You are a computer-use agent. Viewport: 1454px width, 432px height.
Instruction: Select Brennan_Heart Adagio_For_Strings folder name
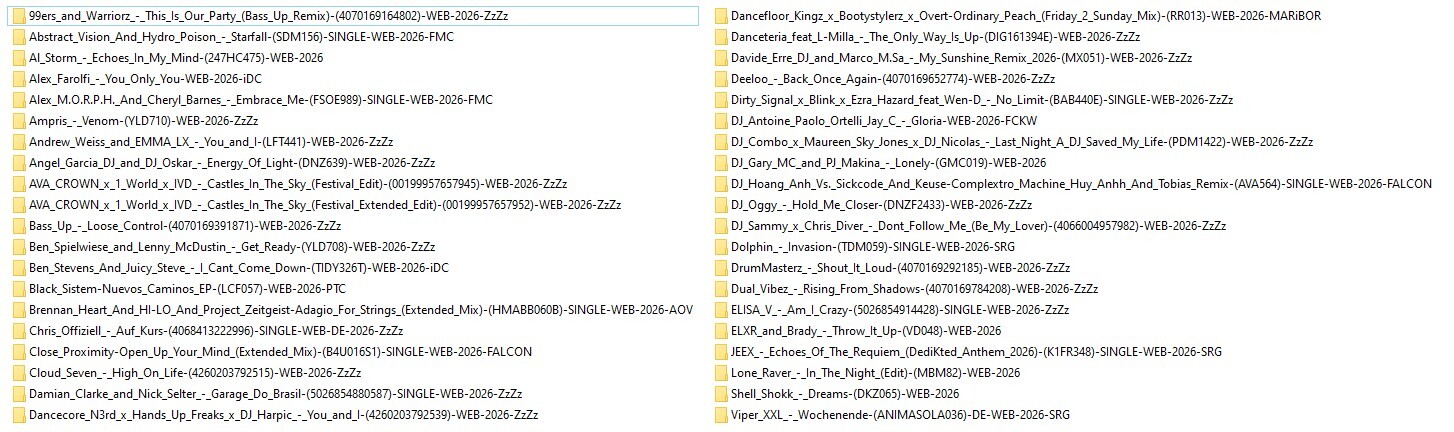pyautogui.click(x=361, y=310)
